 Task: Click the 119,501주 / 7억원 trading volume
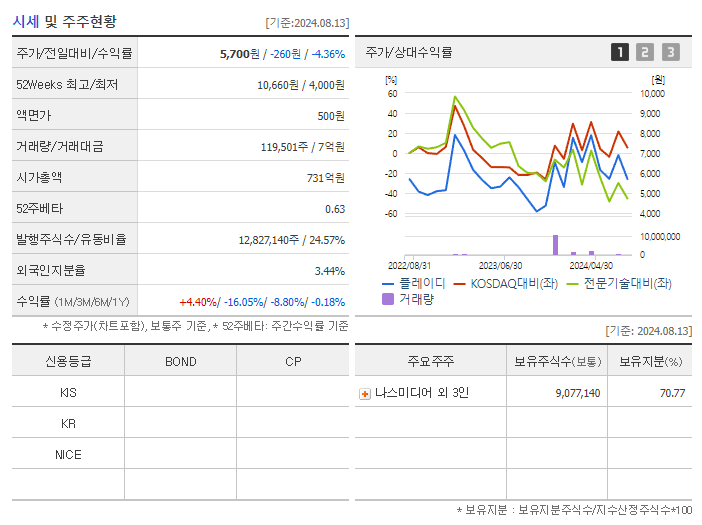tap(303, 147)
